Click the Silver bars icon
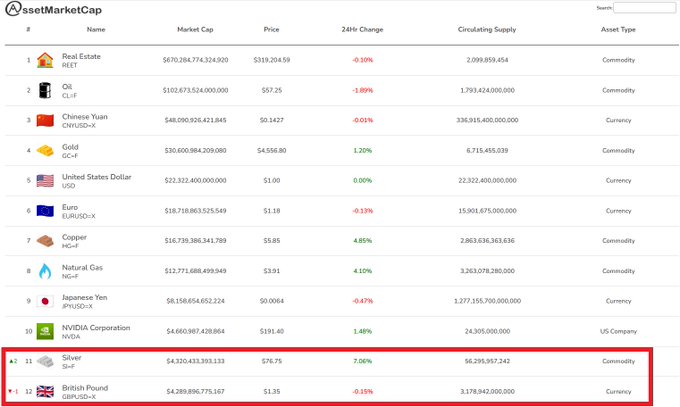The image size is (680, 407). coord(45,361)
